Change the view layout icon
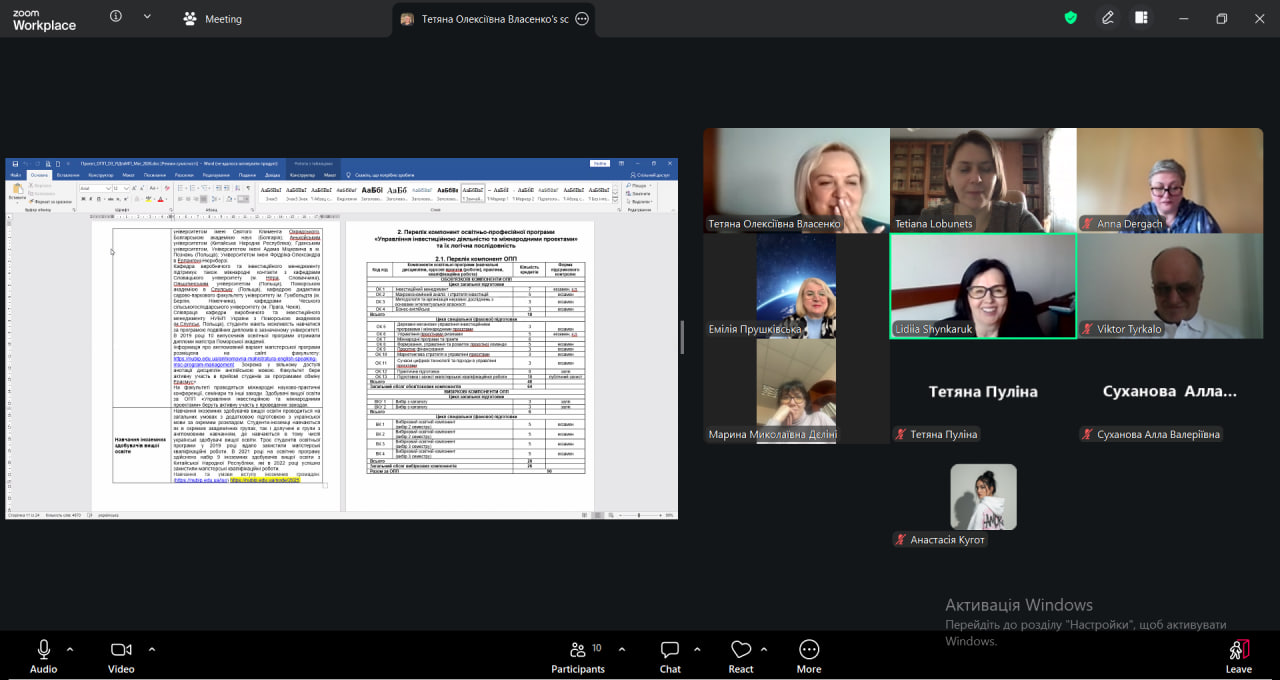This screenshot has width=1280, height=680. [1141, 18]
